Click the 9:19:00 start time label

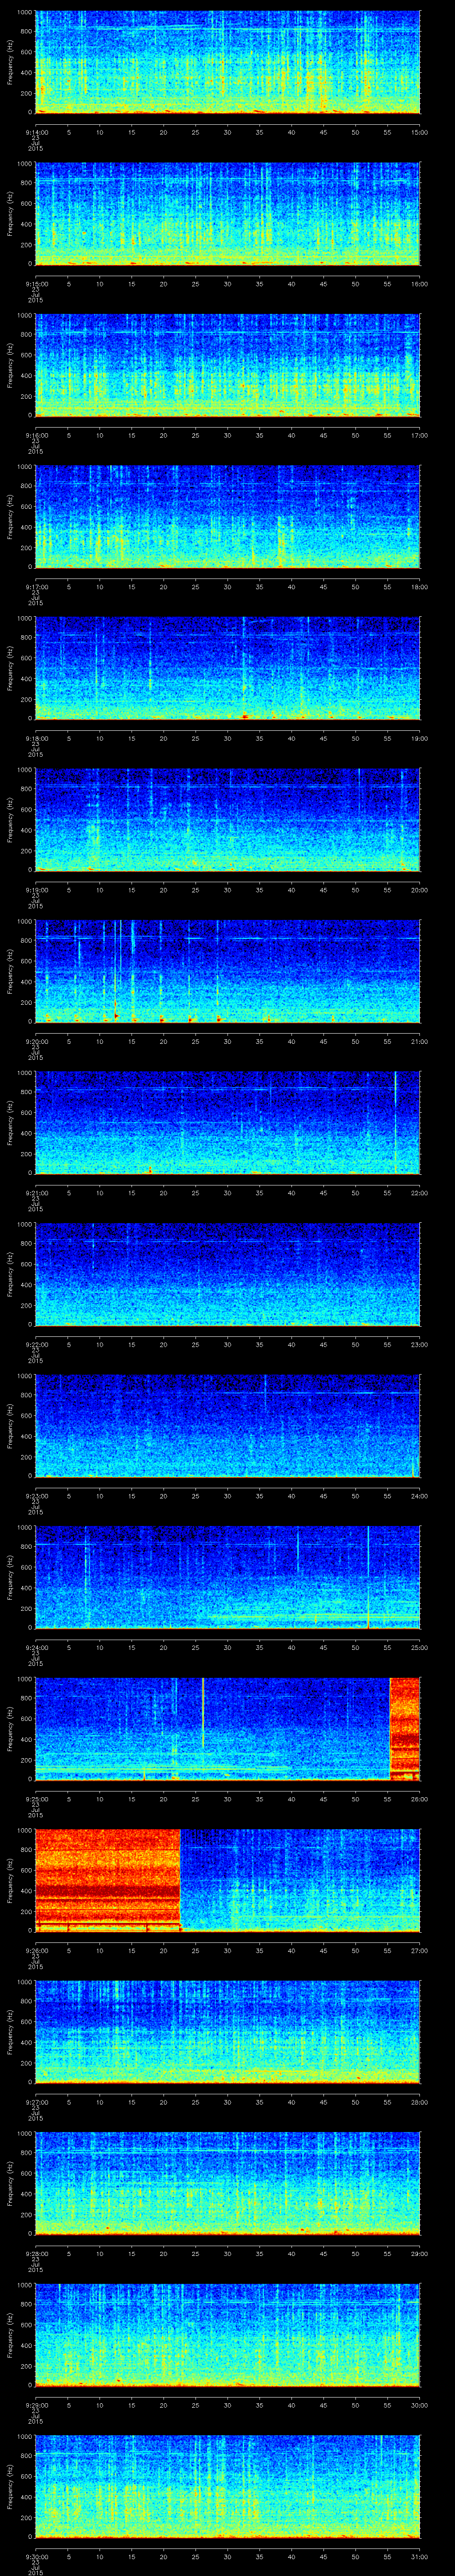[x=36, y=890]
